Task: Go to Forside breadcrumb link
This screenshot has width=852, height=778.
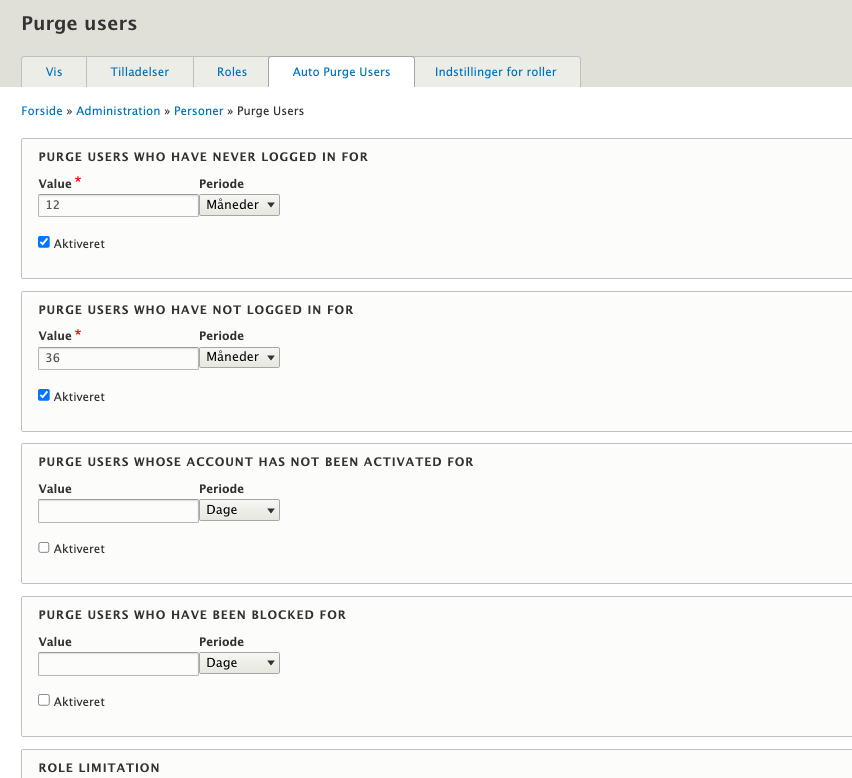Action: 41,111
